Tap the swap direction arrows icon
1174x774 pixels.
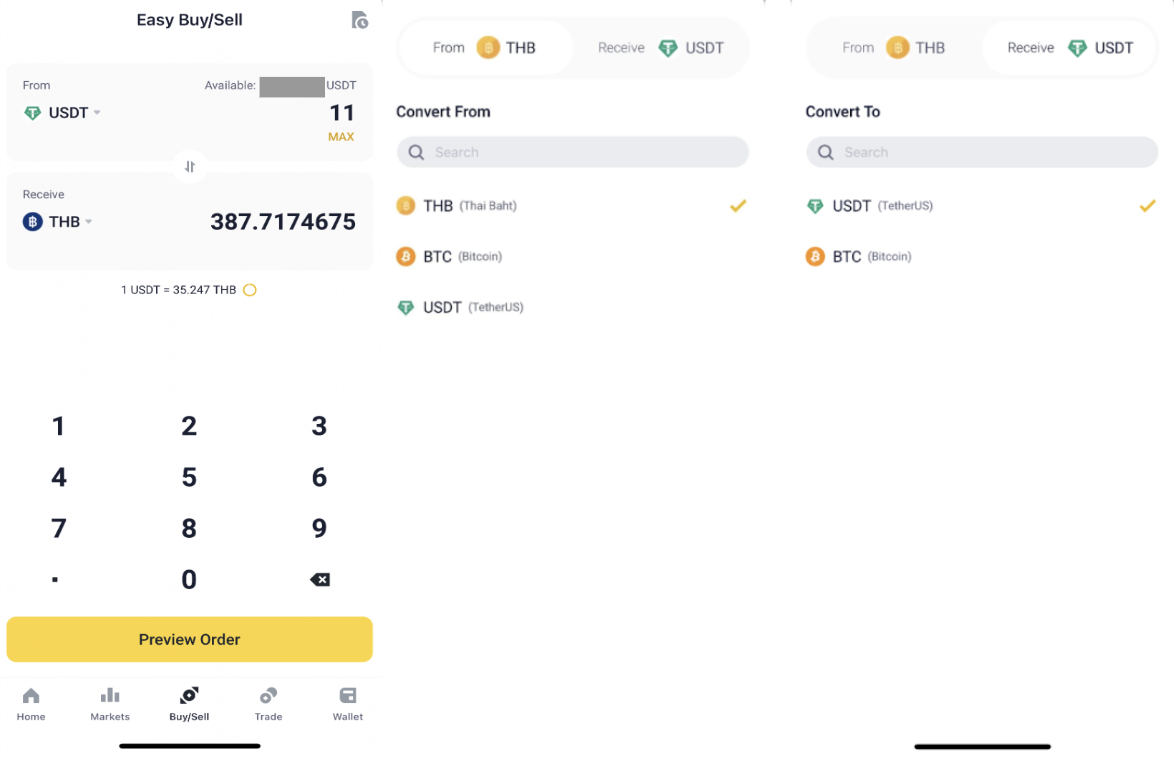click(190, 167)
